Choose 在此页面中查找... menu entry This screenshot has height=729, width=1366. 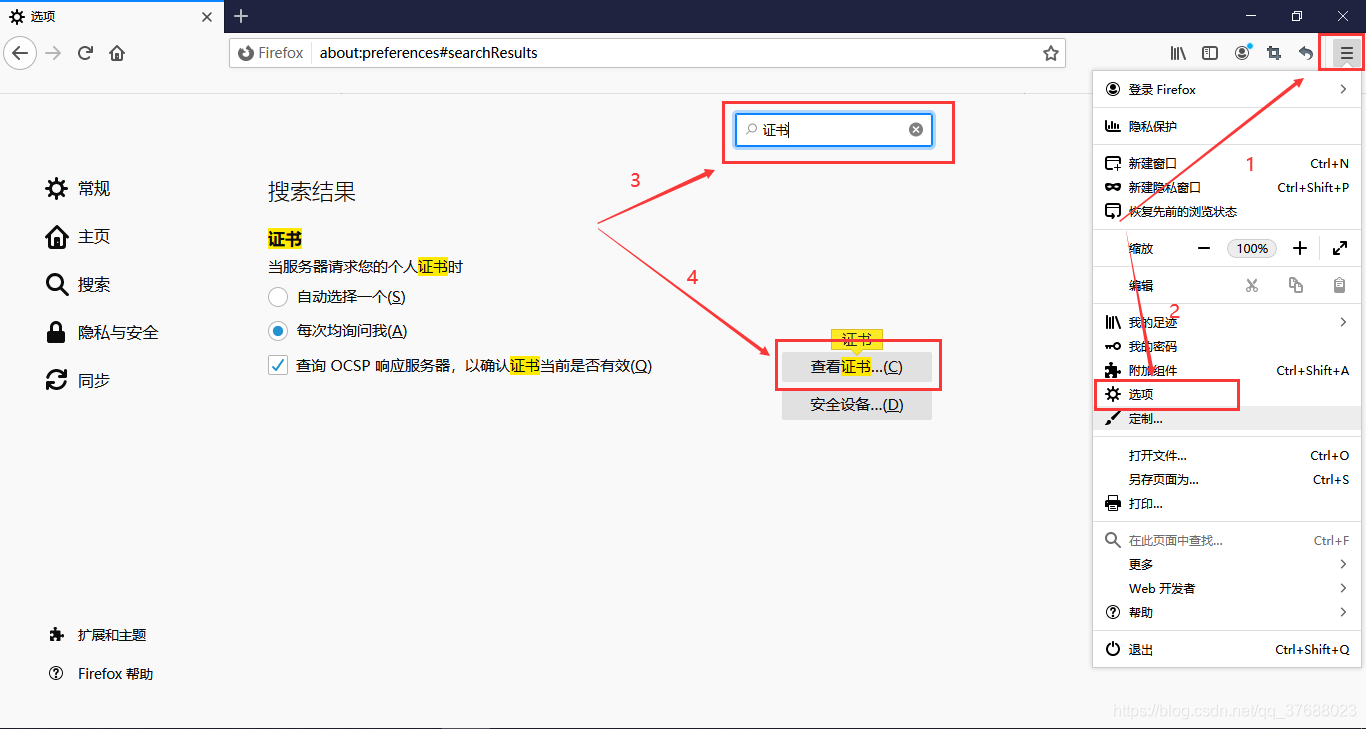(x=1227, y=540)
